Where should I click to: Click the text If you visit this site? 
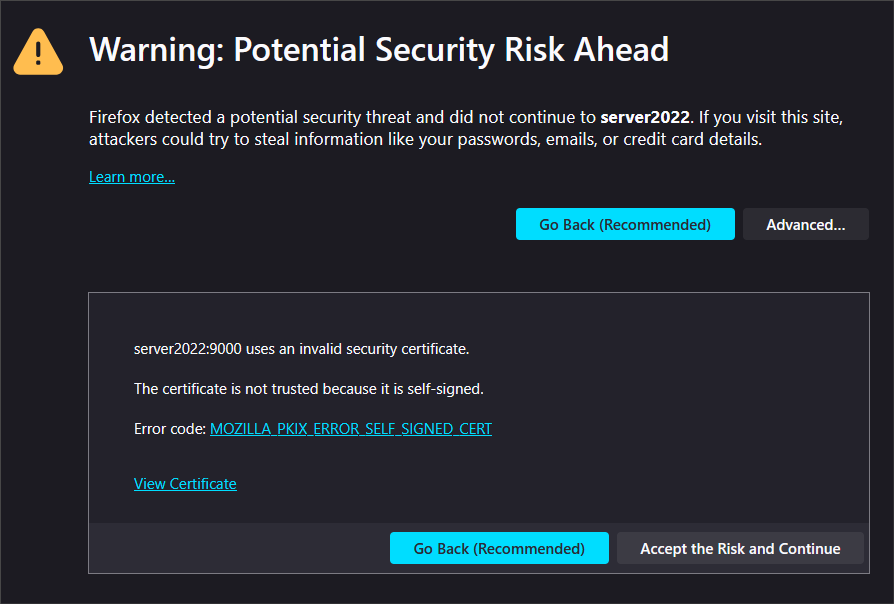pos(771,117)
